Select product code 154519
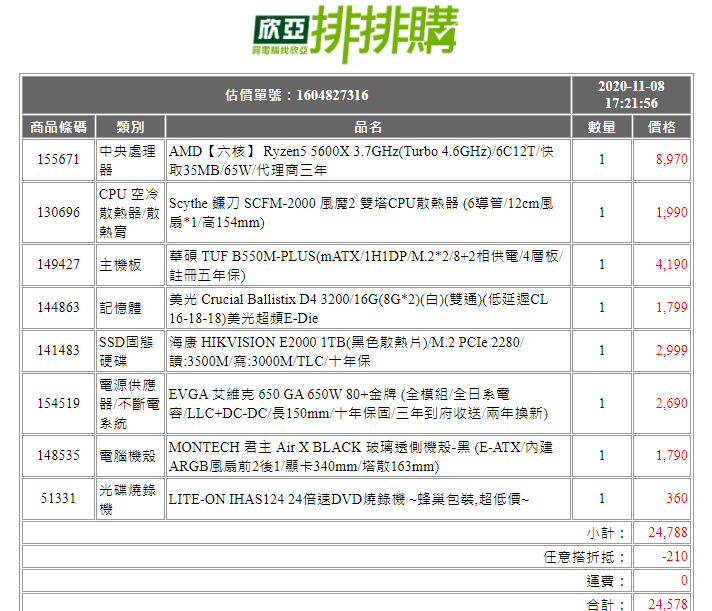 click(x=59, y=404)
